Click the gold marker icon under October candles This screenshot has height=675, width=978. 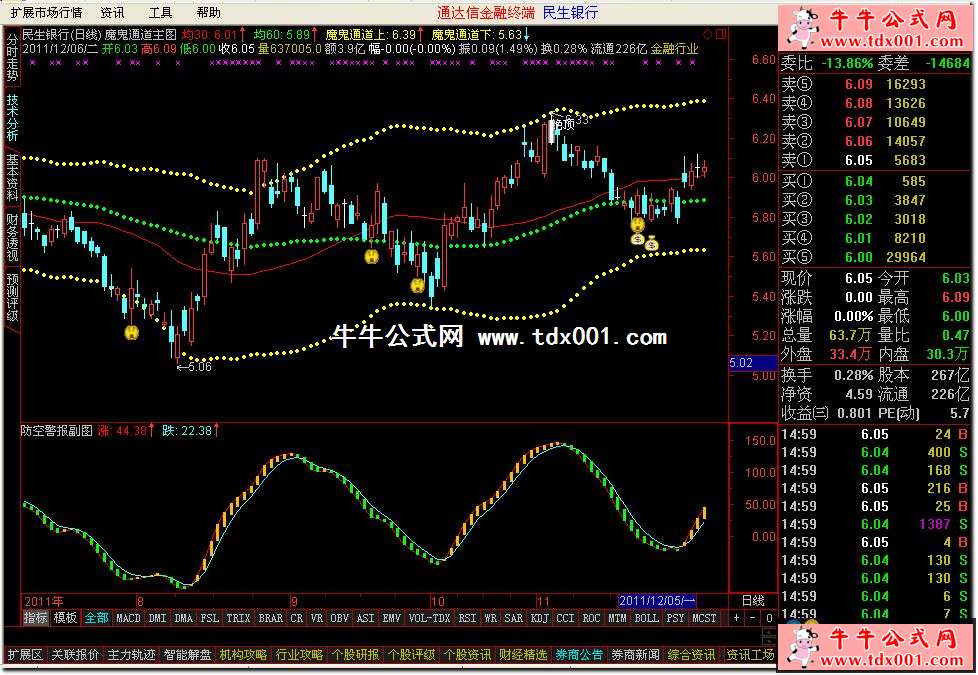(x=417, y=286)
